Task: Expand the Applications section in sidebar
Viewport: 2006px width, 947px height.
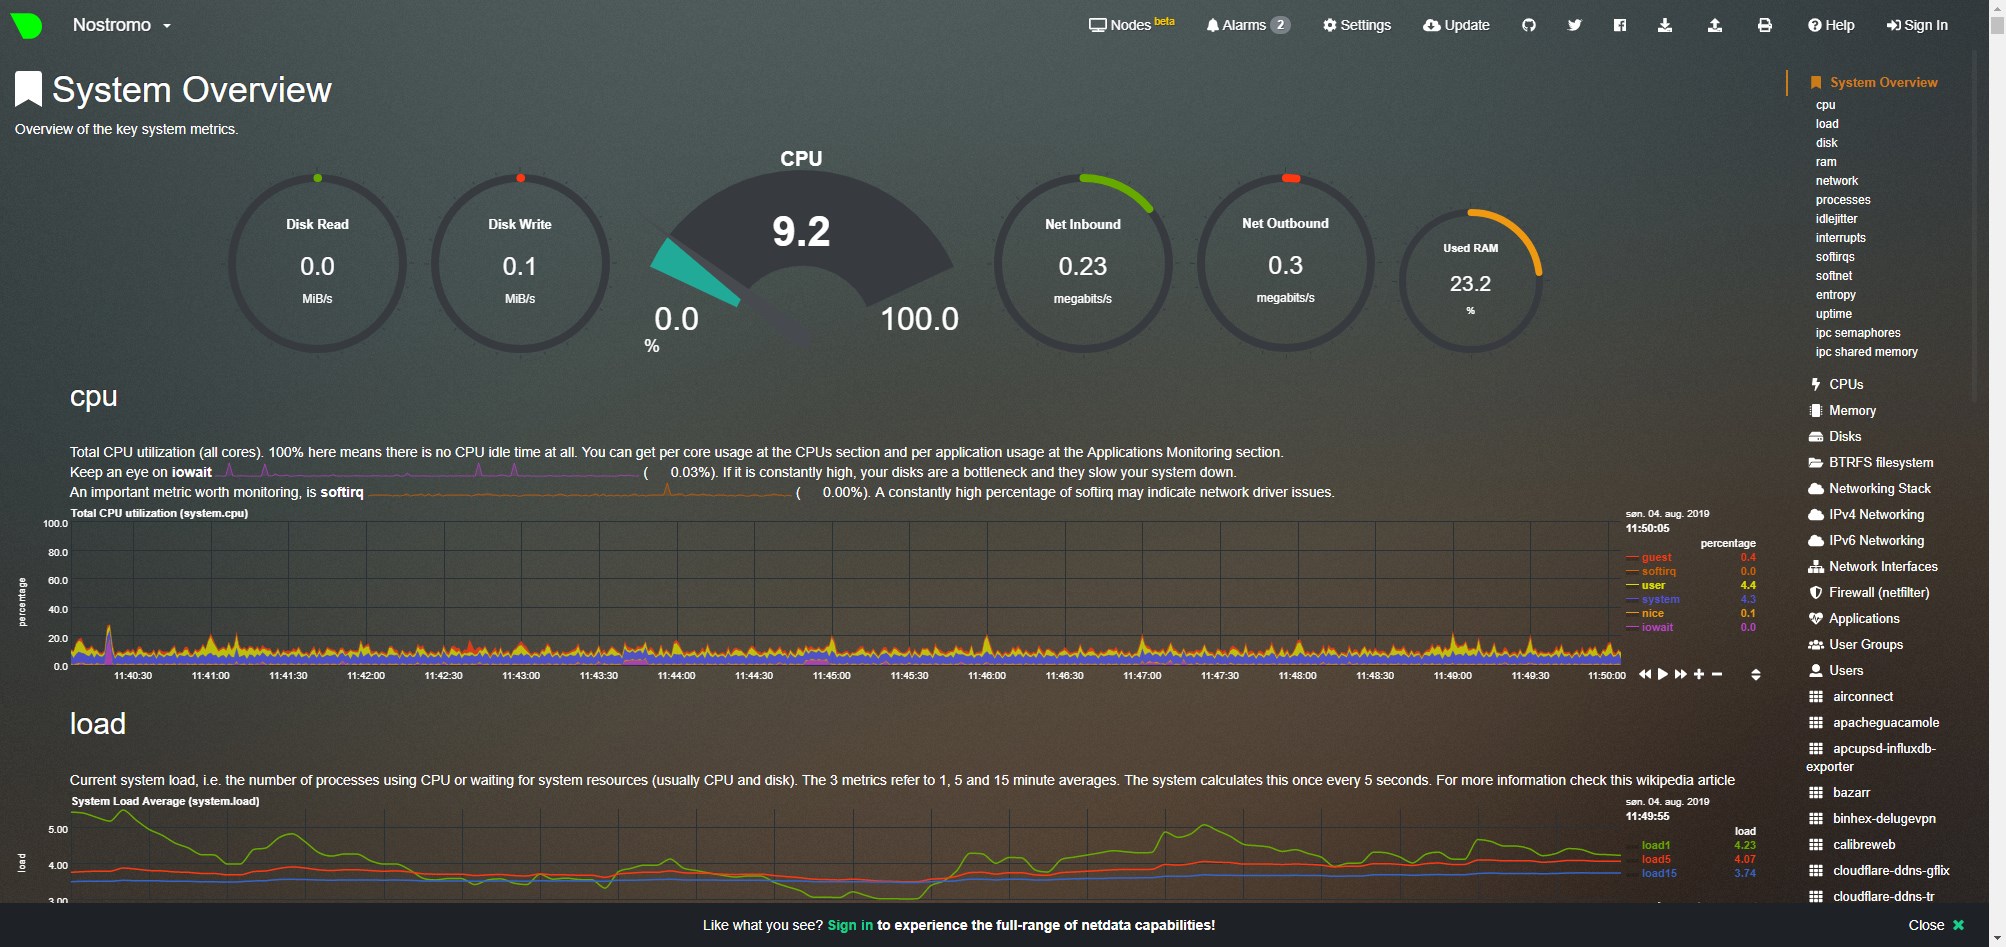Action: [1863, 619]
